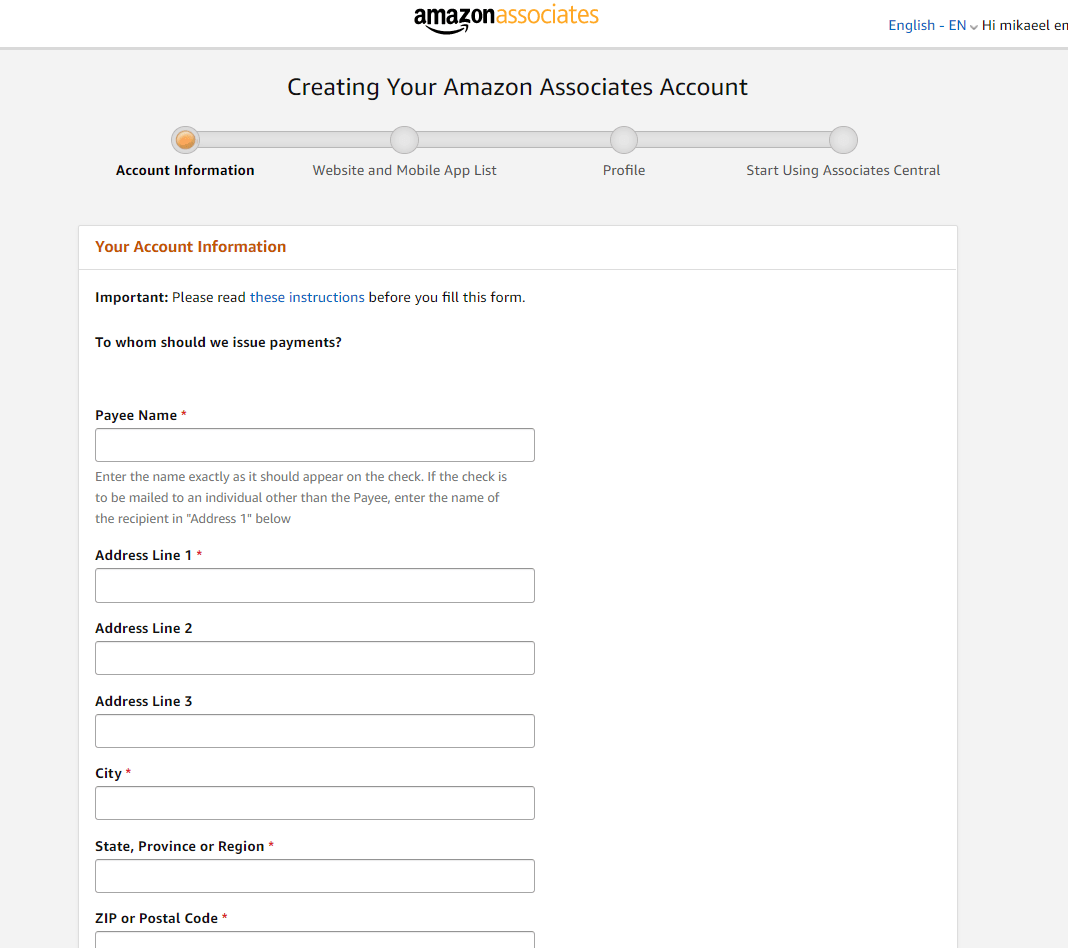
Task: Click inside the Payee Name field
Action: (314, 444)
